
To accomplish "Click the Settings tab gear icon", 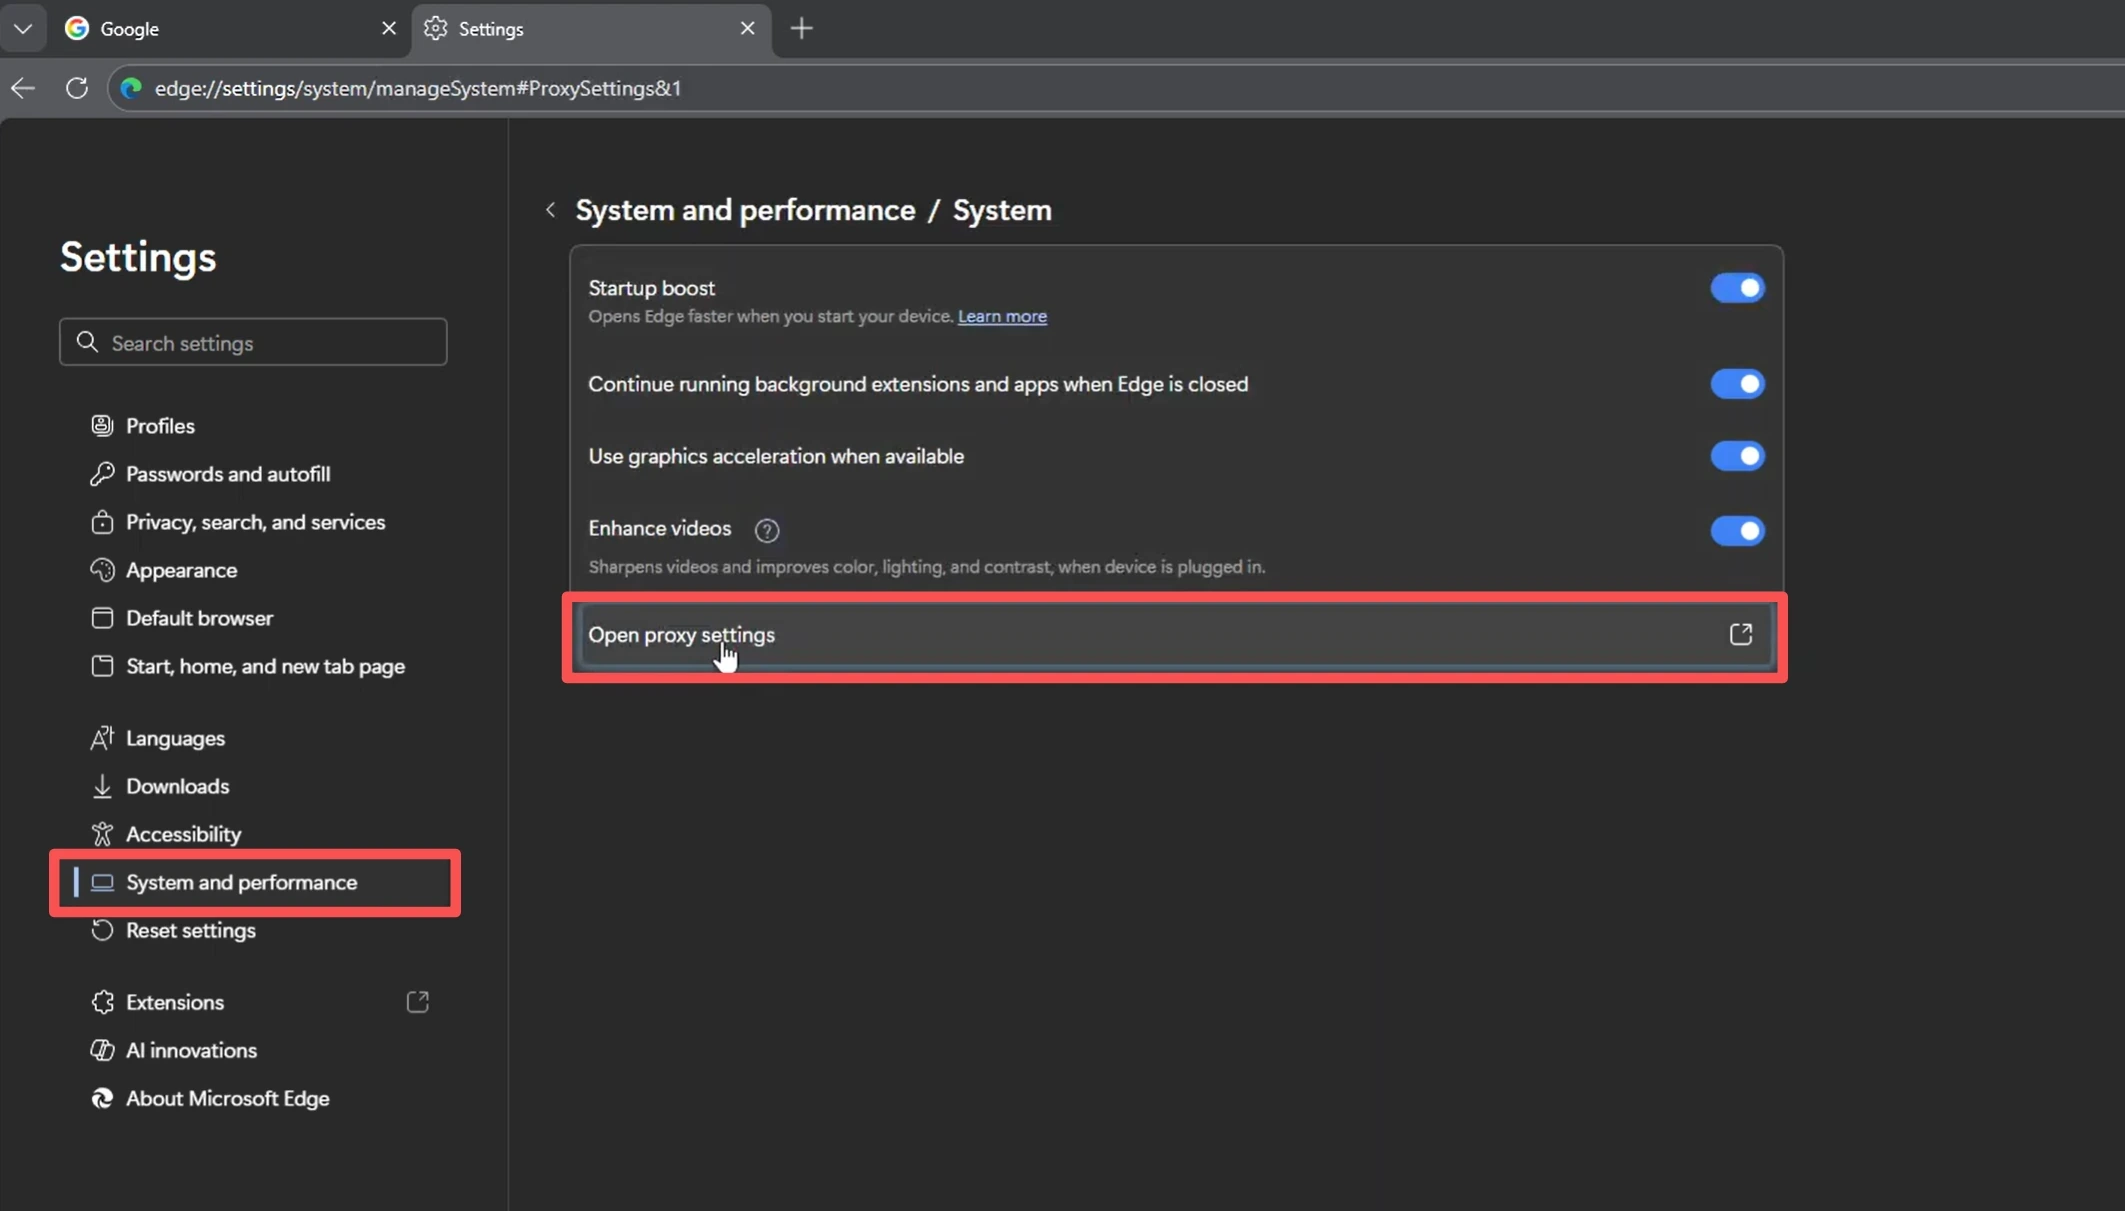I will 435,28.
